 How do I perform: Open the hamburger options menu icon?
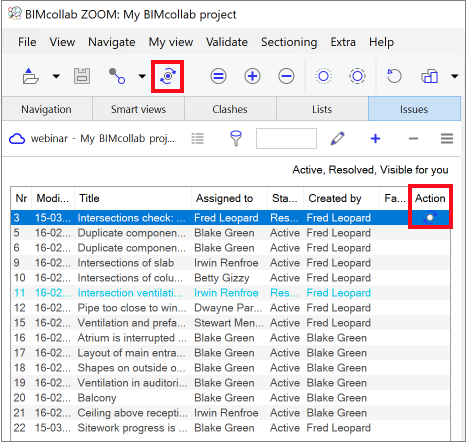click(447, 138)
